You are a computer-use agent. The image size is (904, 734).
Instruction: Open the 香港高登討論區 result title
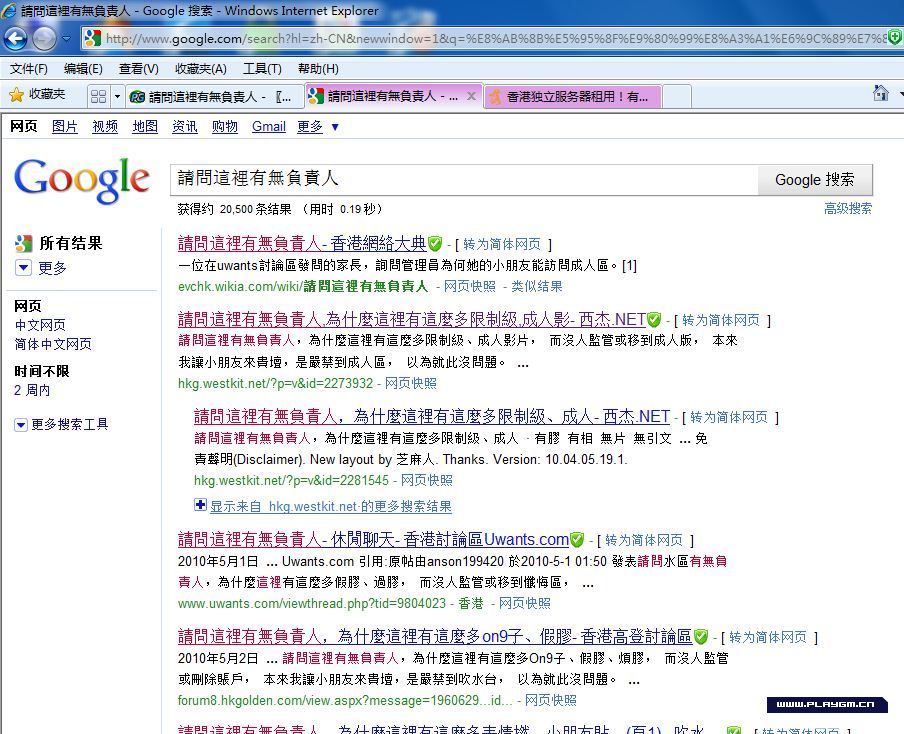435,636
